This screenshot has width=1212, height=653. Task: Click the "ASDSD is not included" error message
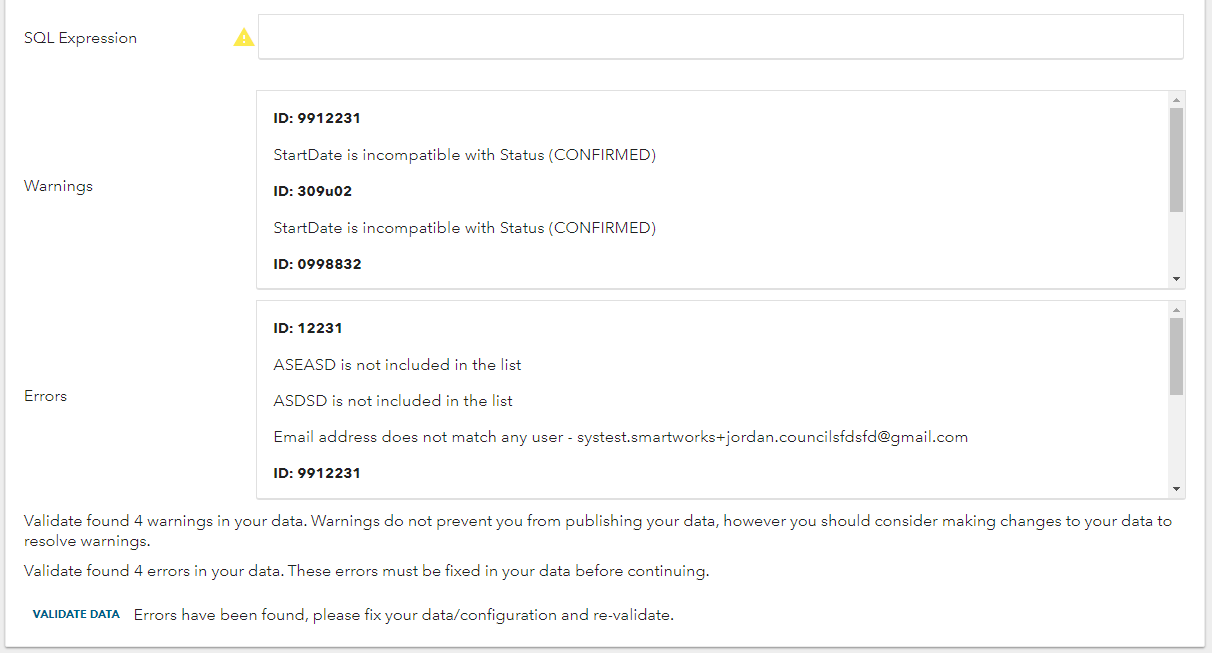coord(393,401)
